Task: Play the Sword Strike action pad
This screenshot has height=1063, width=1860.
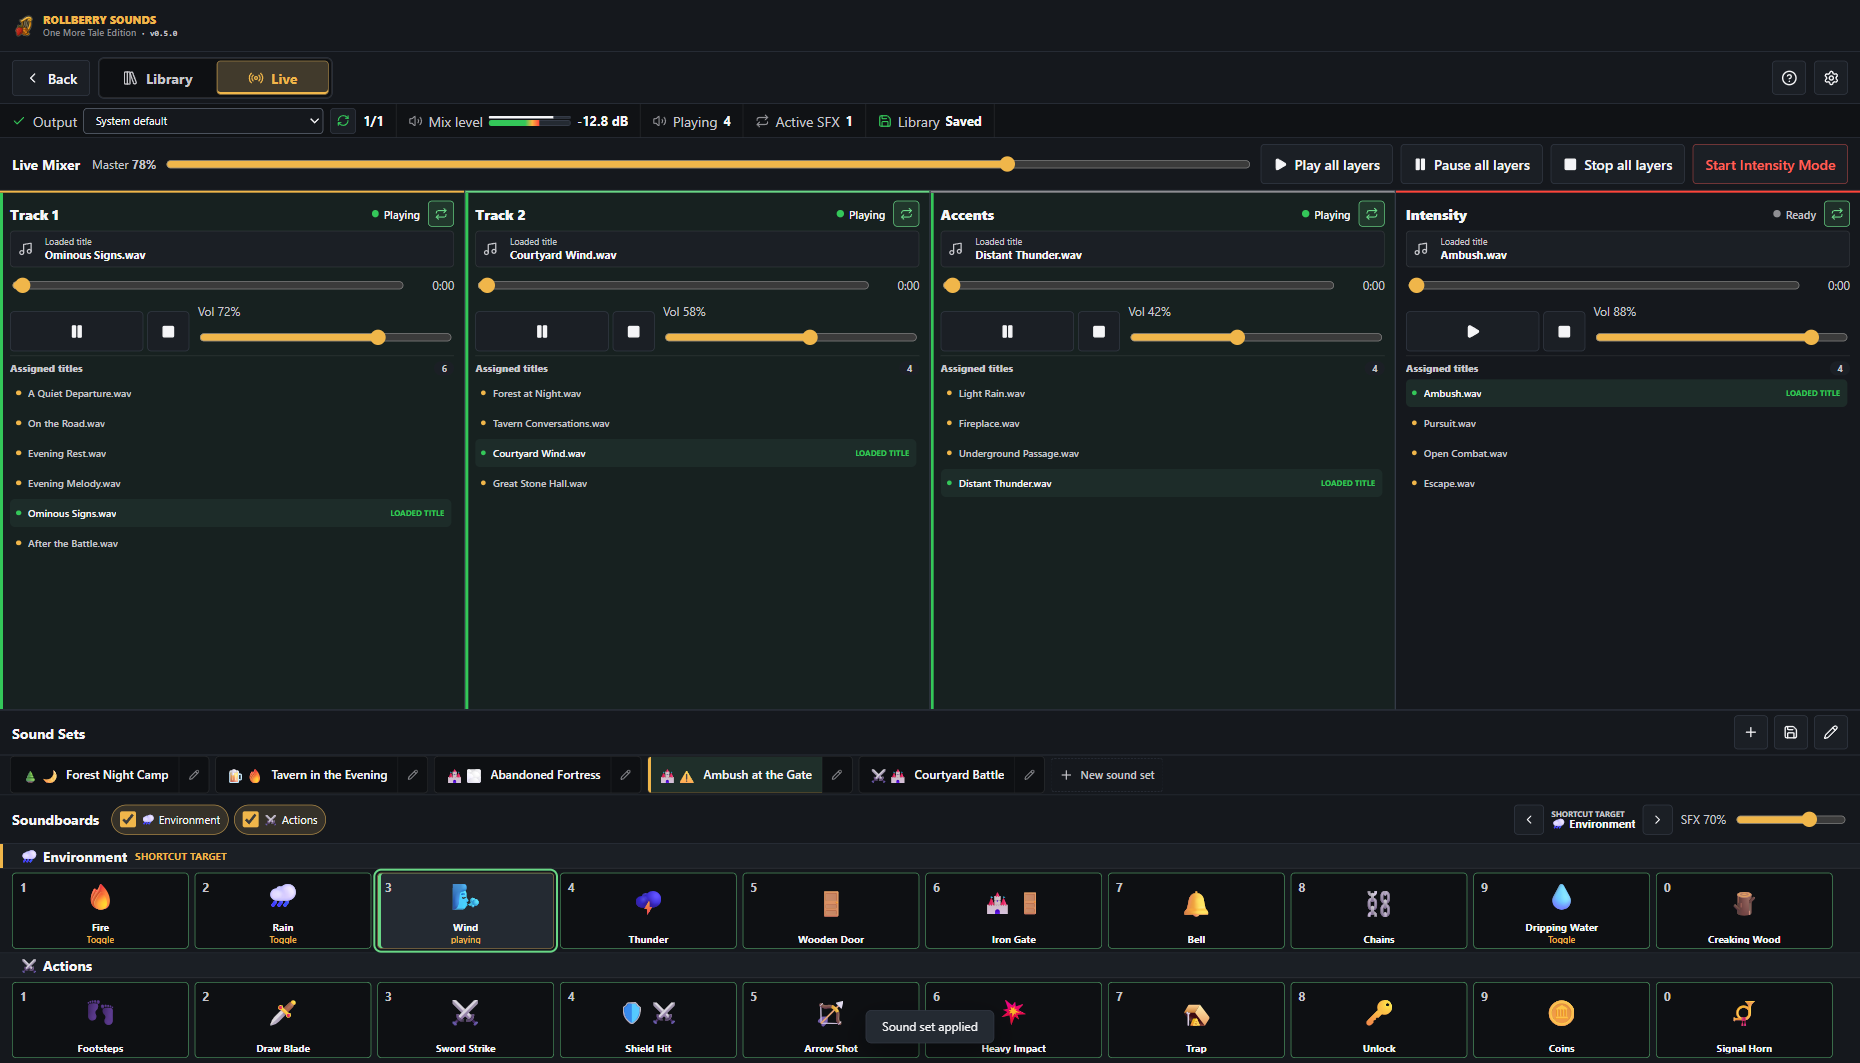Action: tap(465, 1020)
